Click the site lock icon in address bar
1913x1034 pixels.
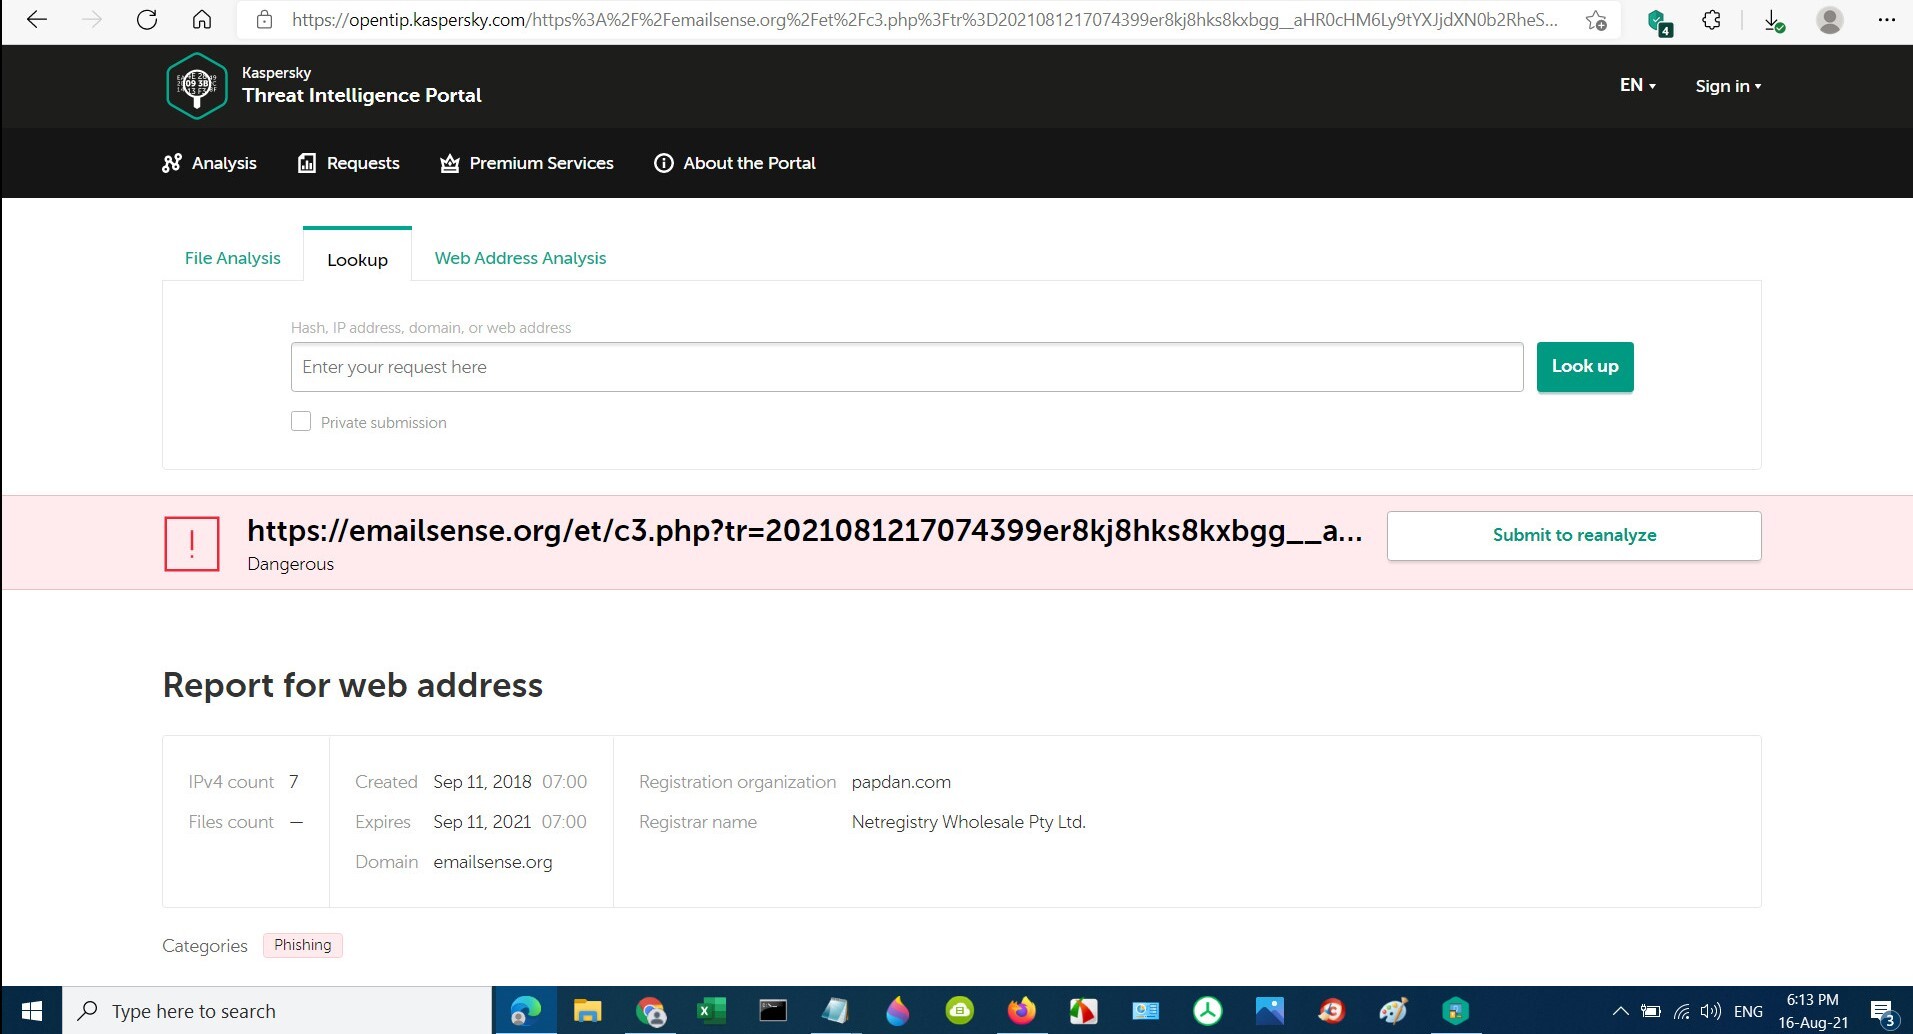click(264, 20)
